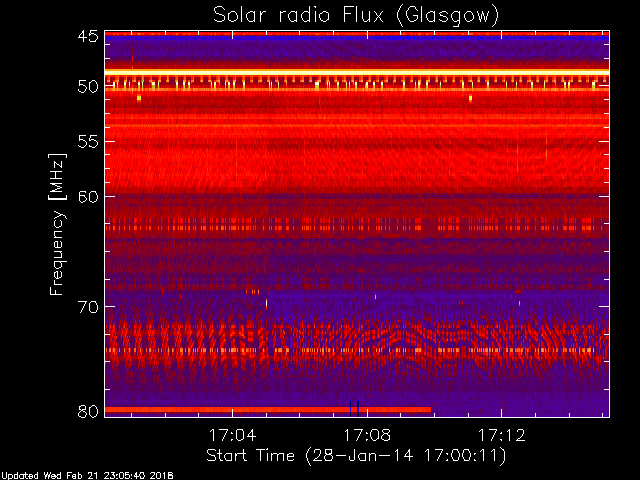Click the red horizontal bar at 80 MHz

[x=268, y=409]
